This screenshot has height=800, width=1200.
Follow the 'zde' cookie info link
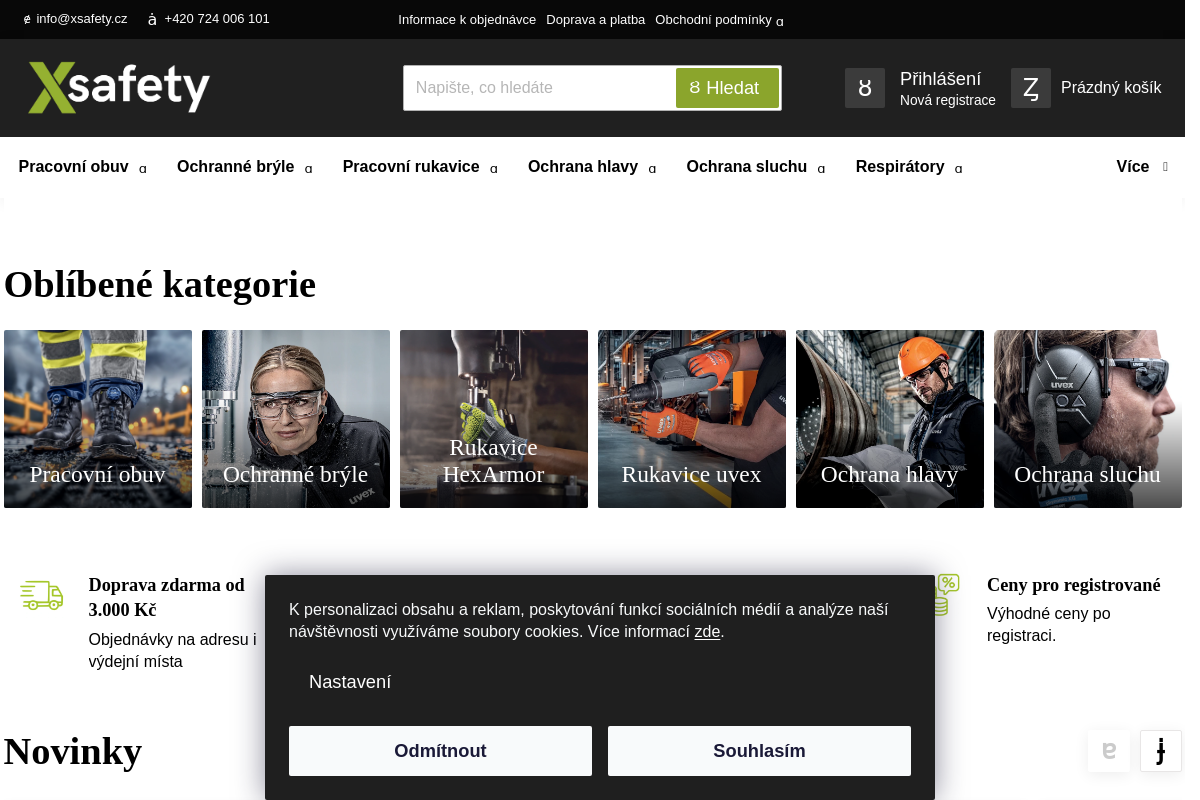pos(707,632)
